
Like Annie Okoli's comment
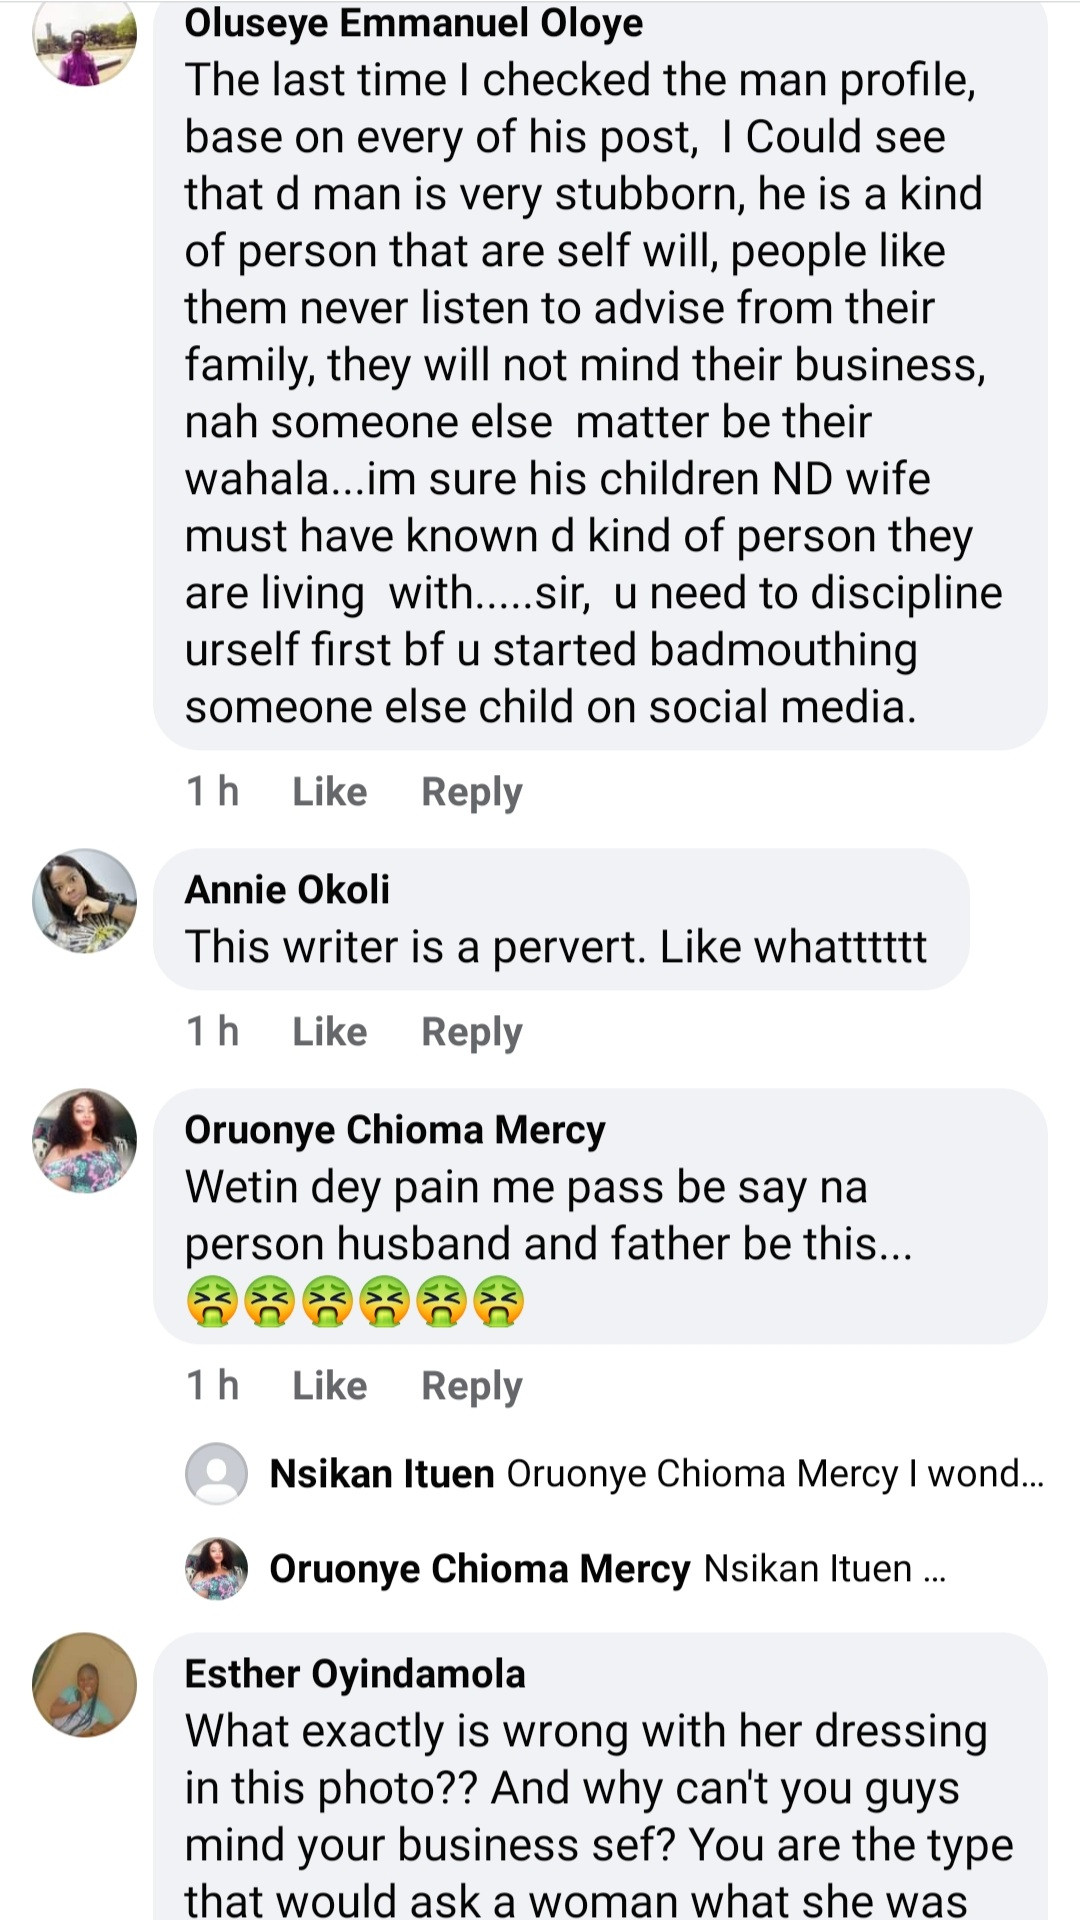[329, 1032]
